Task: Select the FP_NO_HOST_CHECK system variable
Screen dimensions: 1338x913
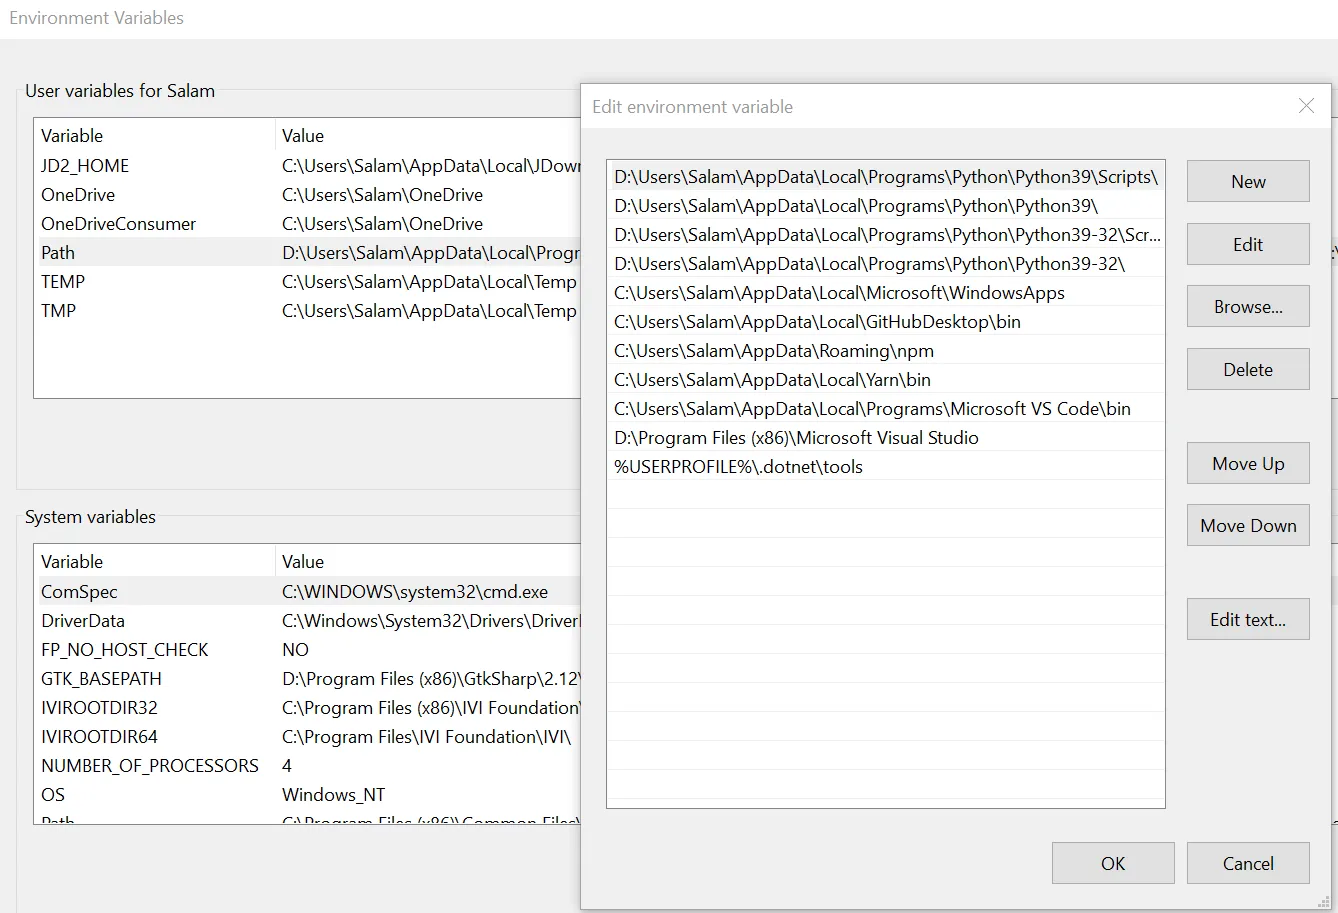Action: tap(308, 650)
